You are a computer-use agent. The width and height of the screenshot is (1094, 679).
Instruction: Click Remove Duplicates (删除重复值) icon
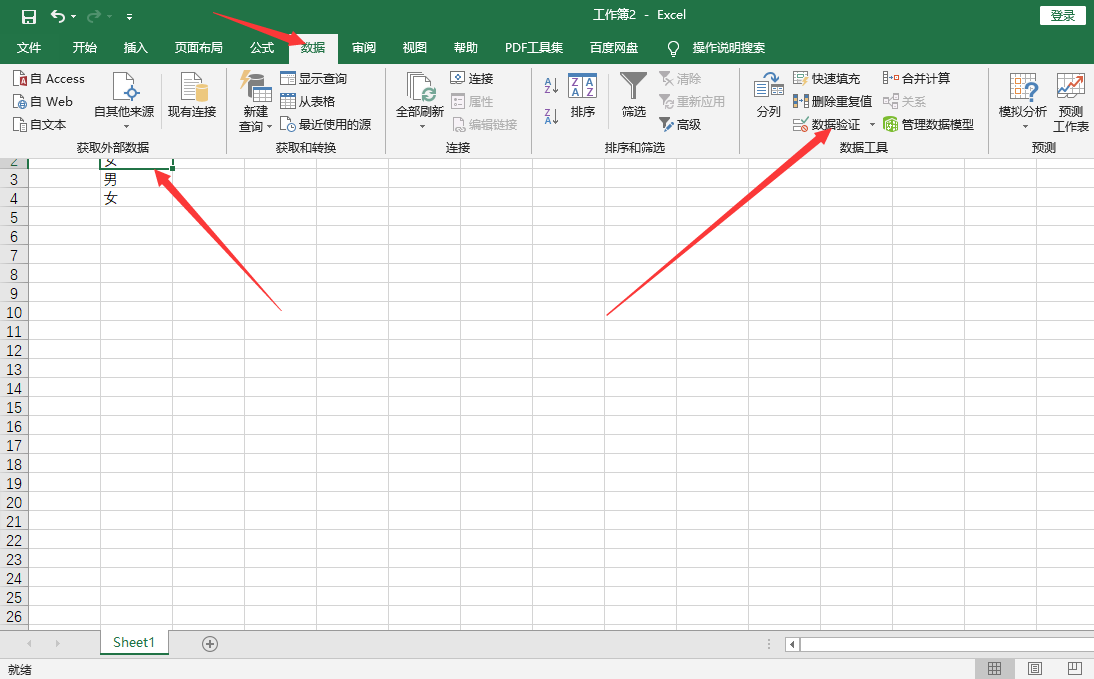(x=801, y=101)
